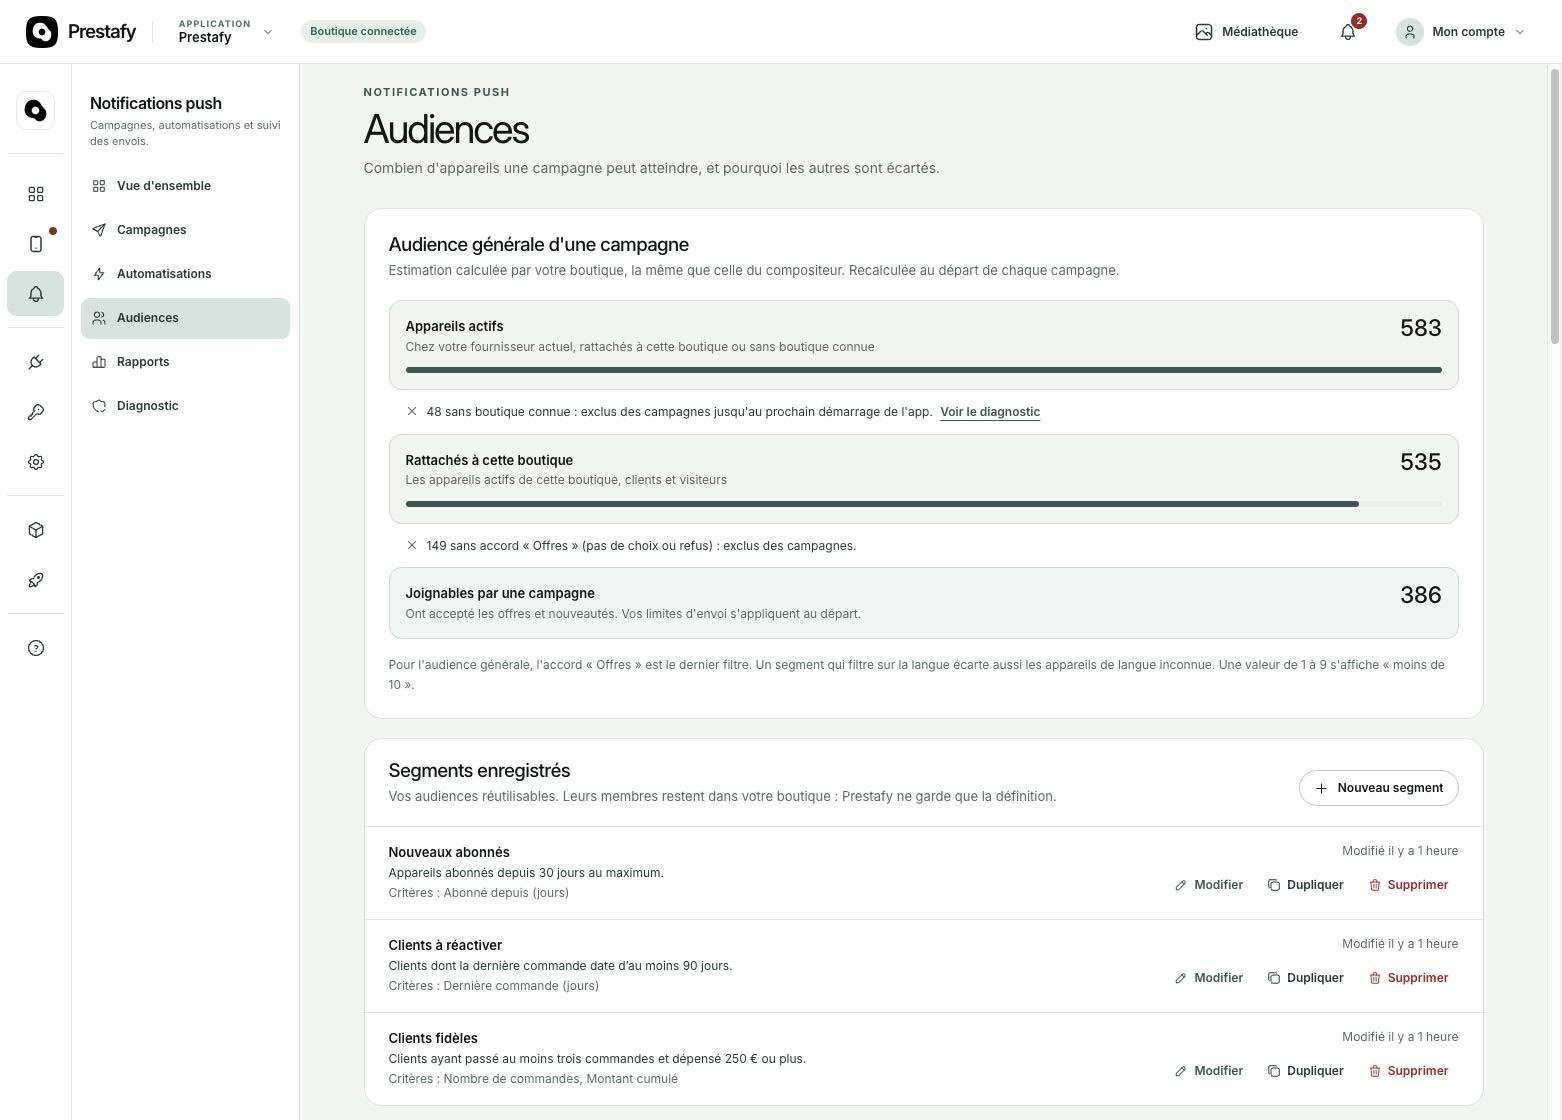
Task: Duplicate the Clients fidèles segment
Action: click(x=1305, y=1071)
